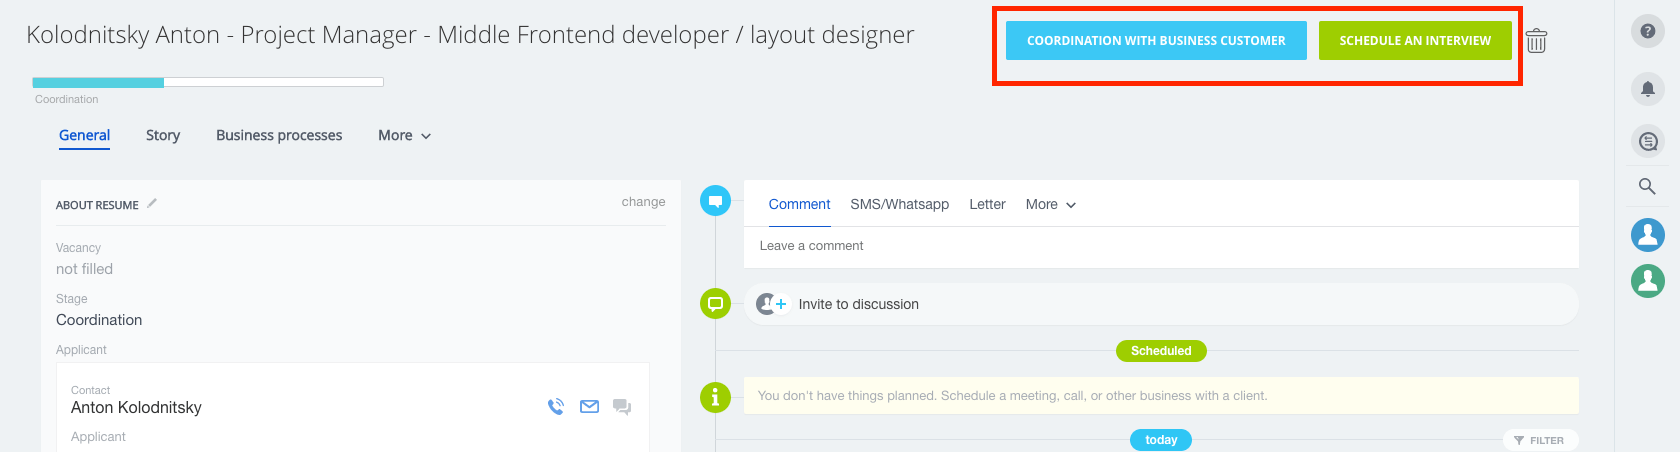1680x452 pixels.
Task: Call Anton Kolodnitsky via phone icon
Action: [556, 406]
